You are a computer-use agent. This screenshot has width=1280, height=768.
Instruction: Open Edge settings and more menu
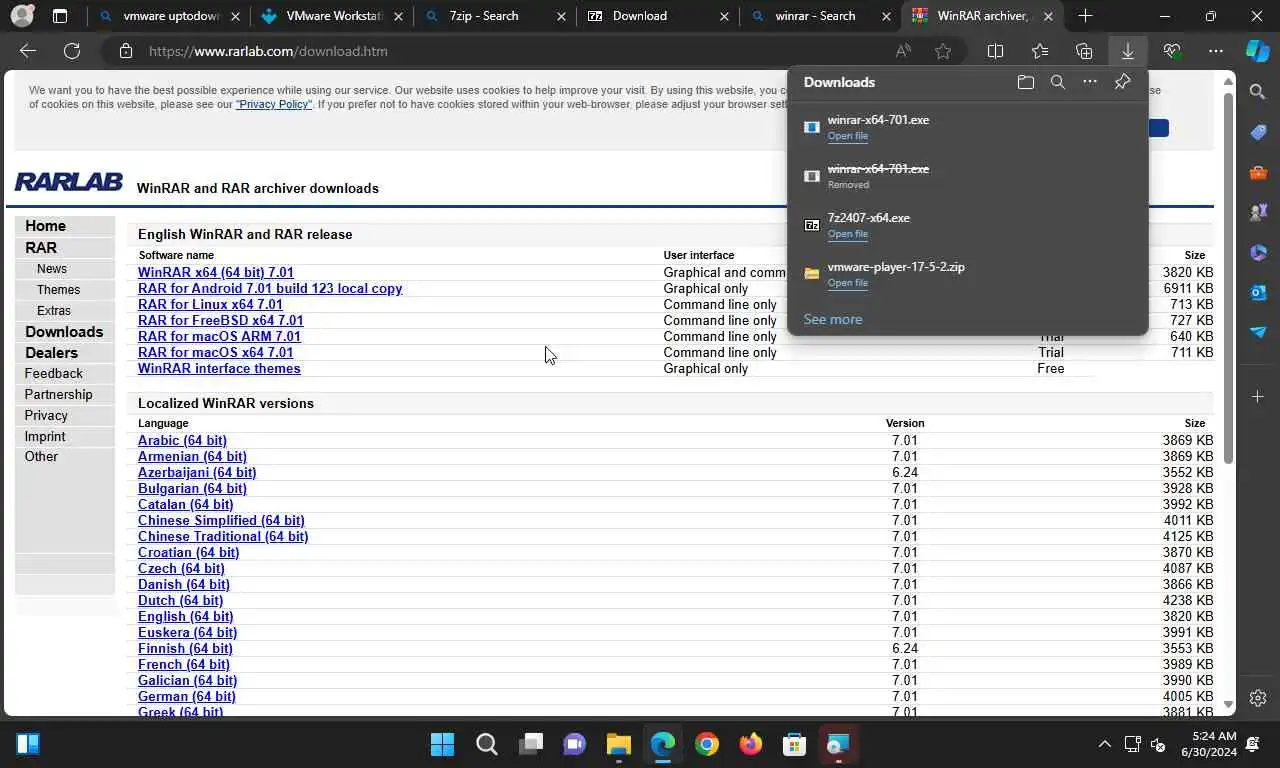(x=1216, y=51)
